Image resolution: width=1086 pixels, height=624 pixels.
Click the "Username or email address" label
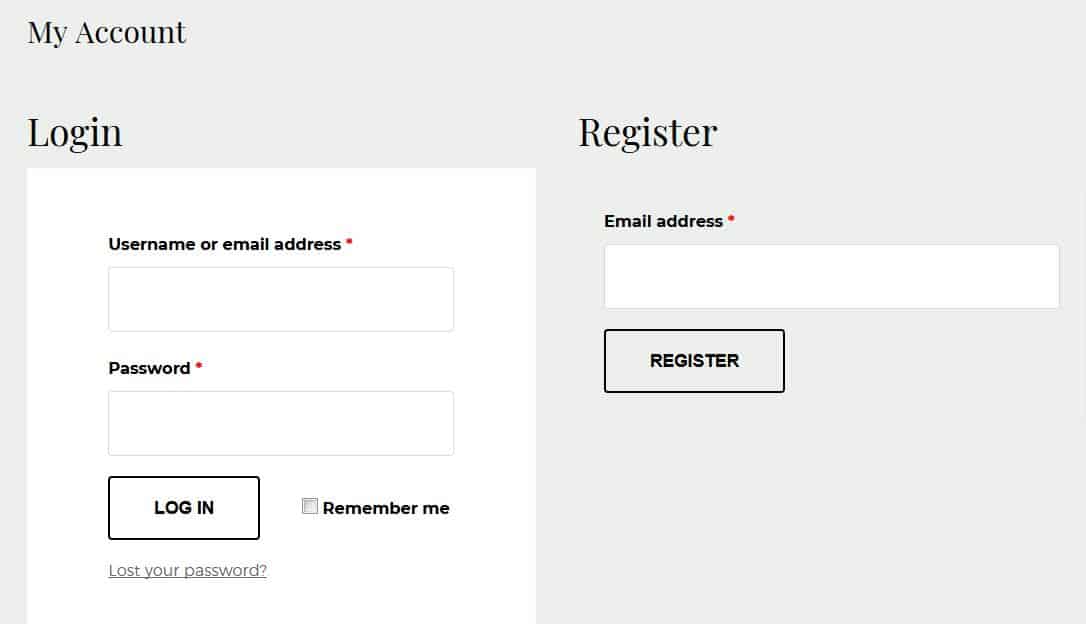point(224,244)
